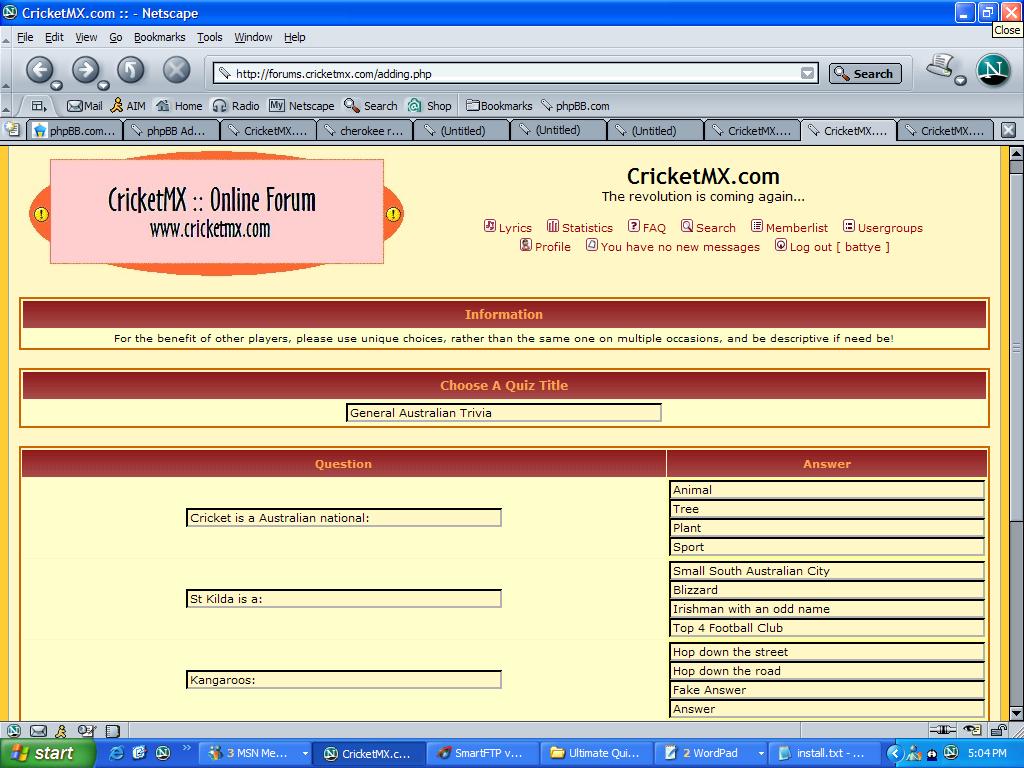Click the 'St Kilda is a:' question field
Viewport: 1024px width, 768px height.
click(x=344, y=599)
